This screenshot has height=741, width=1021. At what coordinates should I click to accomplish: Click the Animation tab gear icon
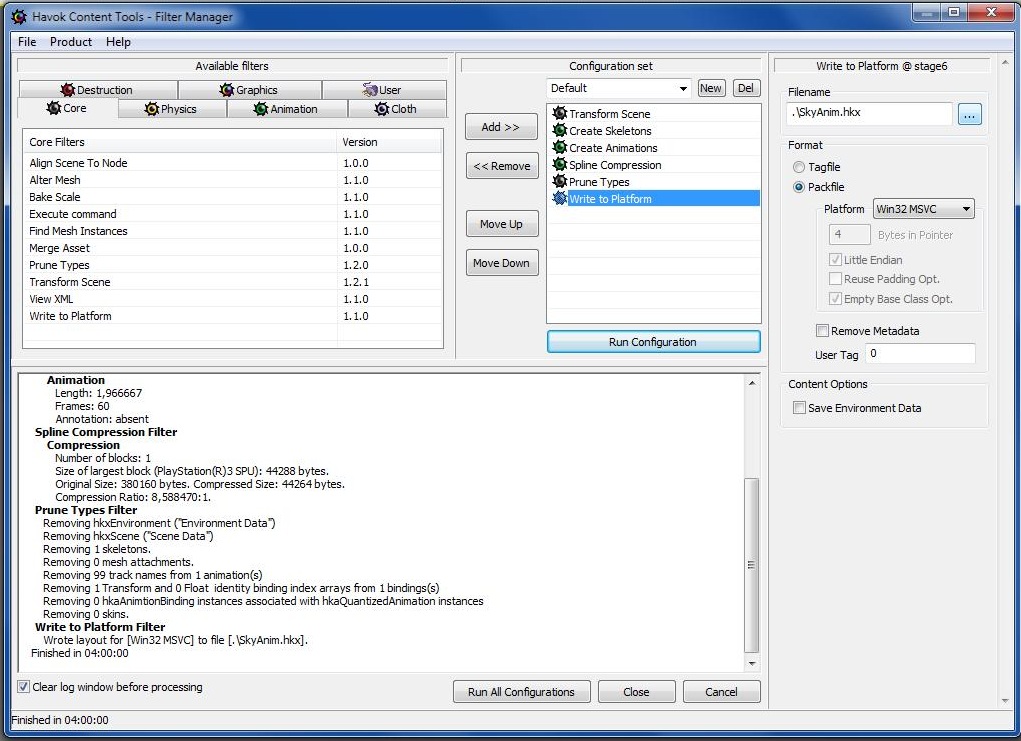tap(260, 109)
